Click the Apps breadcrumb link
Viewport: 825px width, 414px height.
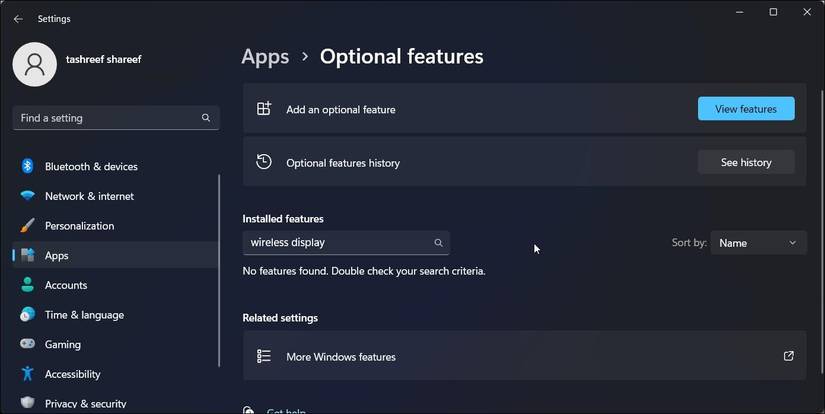click(265, 57)
